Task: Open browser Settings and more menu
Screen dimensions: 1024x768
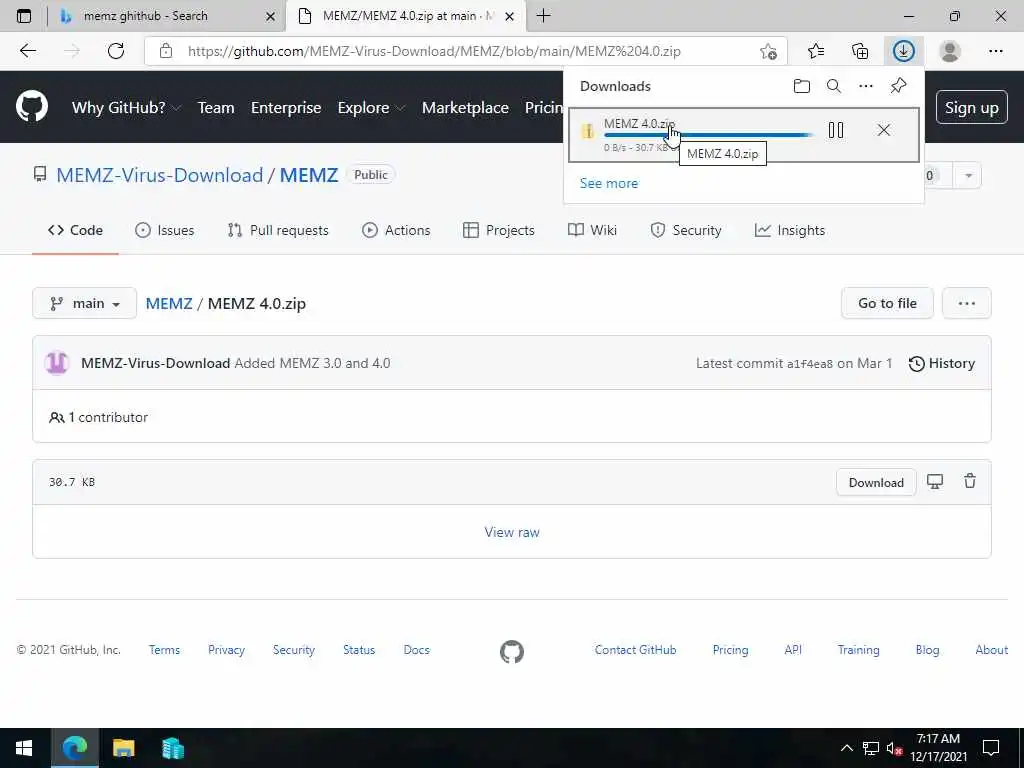Action: (995, 51)
